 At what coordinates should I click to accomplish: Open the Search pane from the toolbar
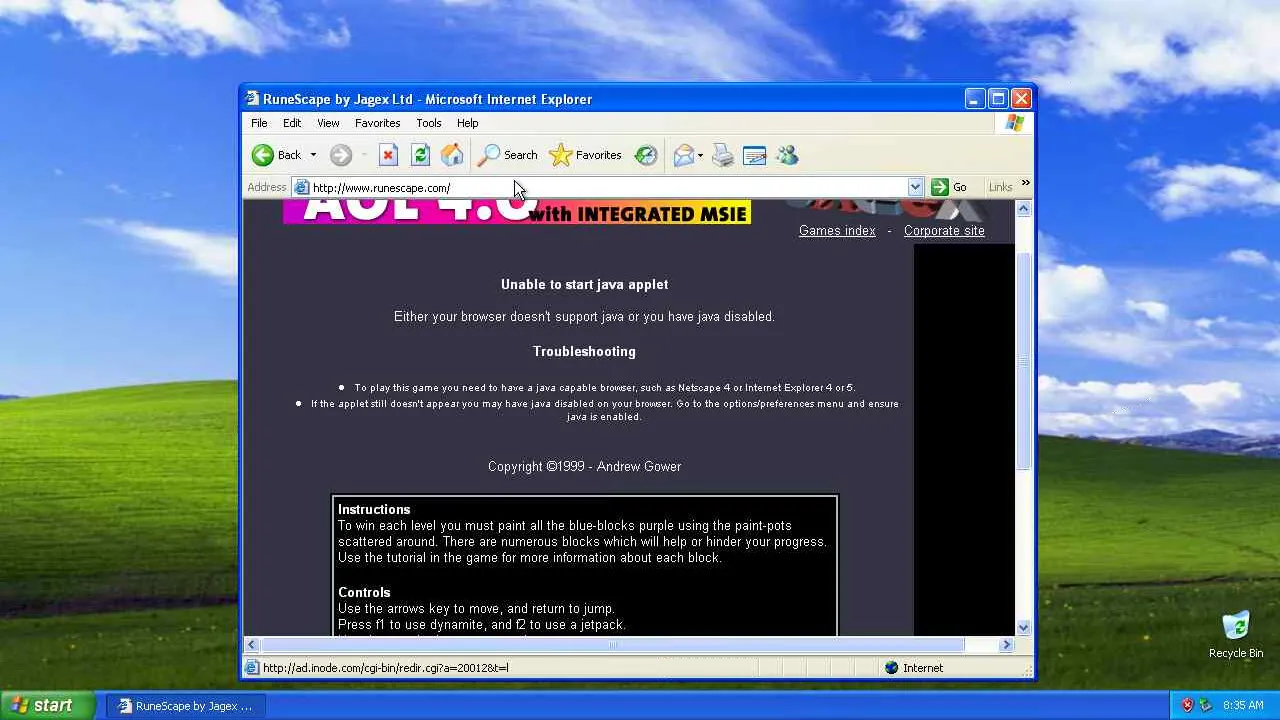click(508, 155)
